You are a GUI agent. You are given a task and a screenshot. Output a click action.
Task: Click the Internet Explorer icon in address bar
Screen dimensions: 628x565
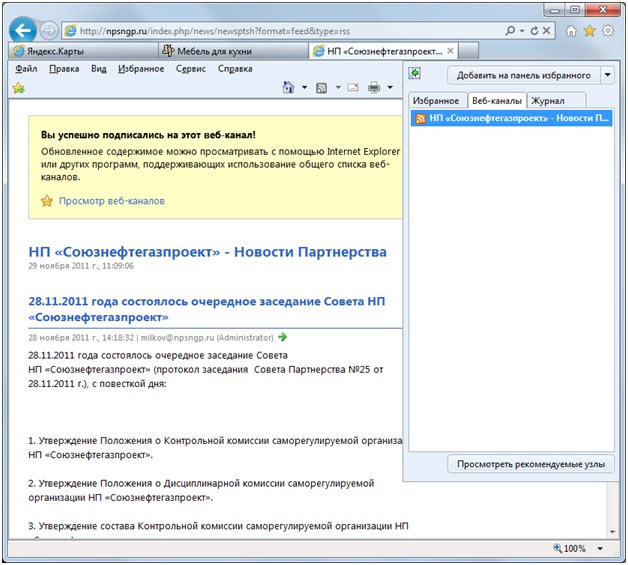(70, 31)
